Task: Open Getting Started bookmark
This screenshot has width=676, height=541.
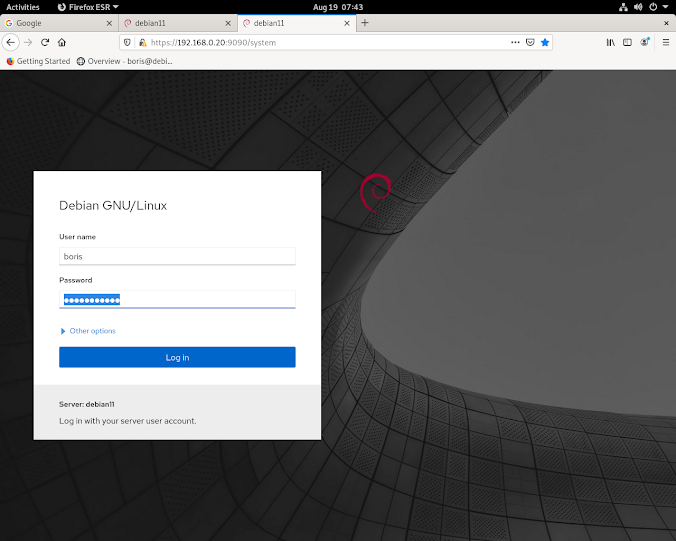Action: coord(38,61)
